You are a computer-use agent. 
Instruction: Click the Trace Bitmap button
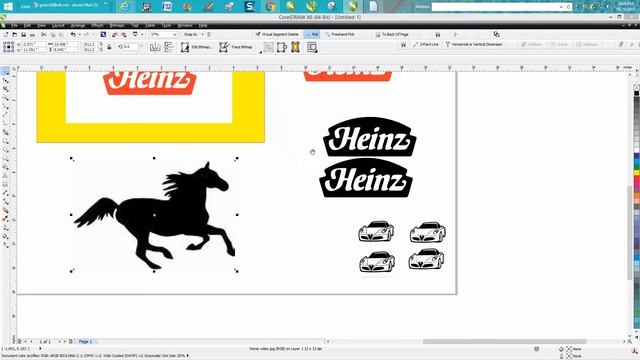point(236,47)
